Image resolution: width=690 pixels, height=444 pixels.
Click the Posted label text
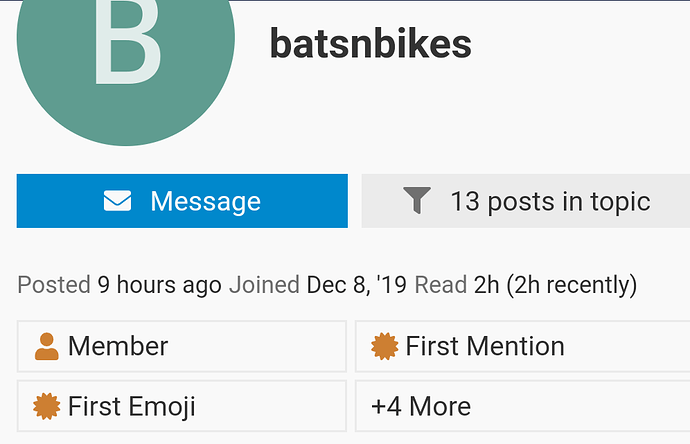[54, 285]
